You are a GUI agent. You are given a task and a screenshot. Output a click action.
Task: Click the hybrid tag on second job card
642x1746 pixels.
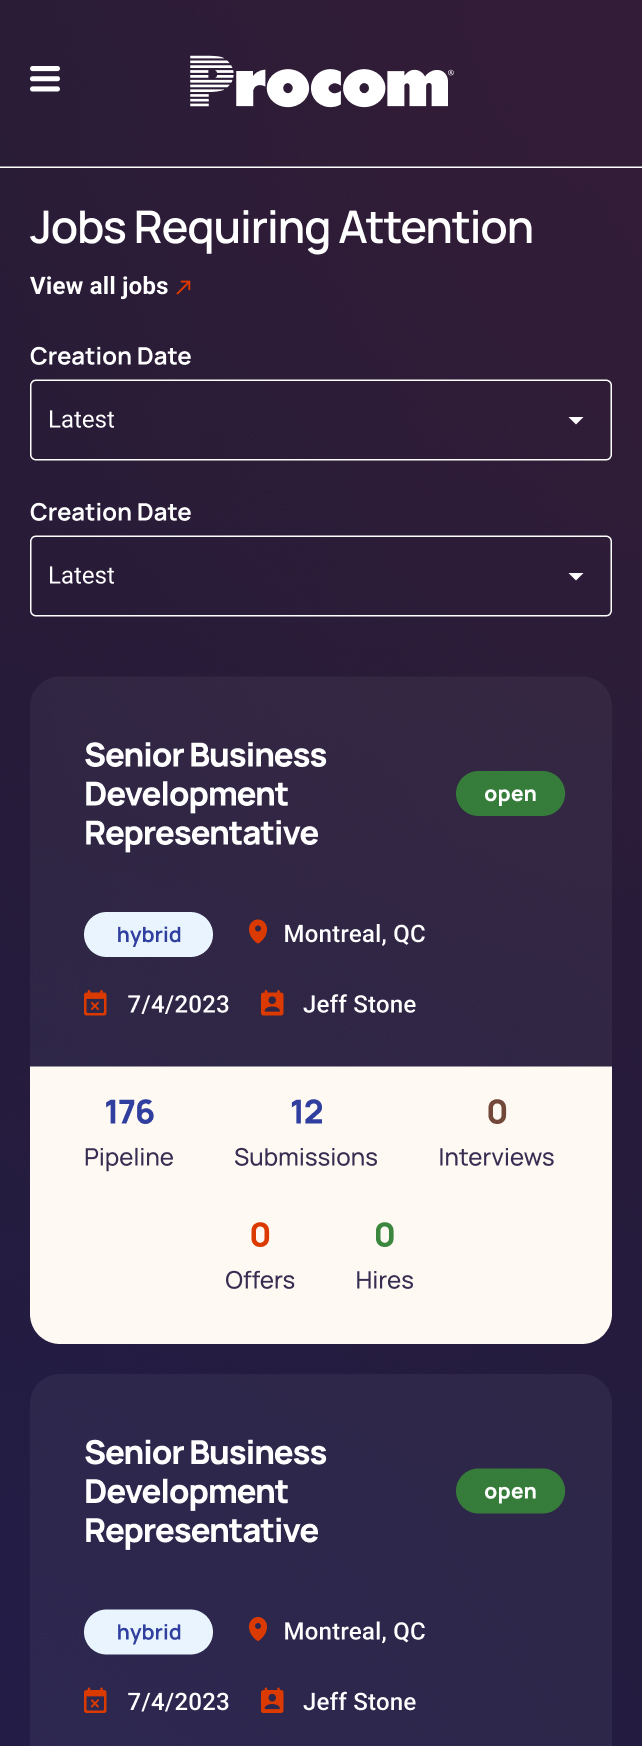(x=148, y=1632)
